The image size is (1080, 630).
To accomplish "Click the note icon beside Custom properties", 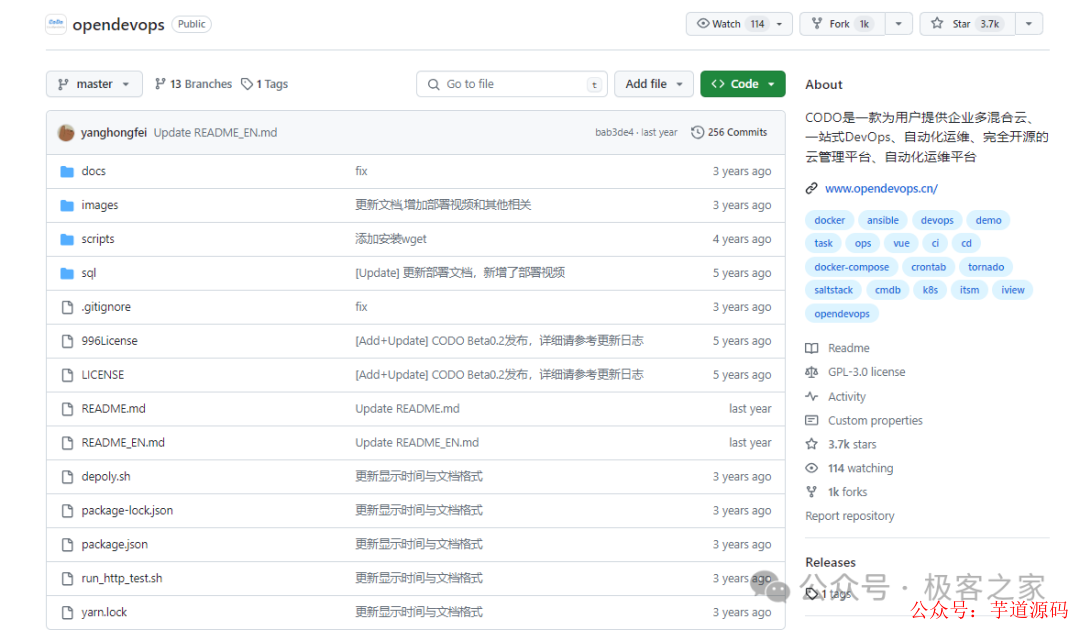I will click(812, 420).
